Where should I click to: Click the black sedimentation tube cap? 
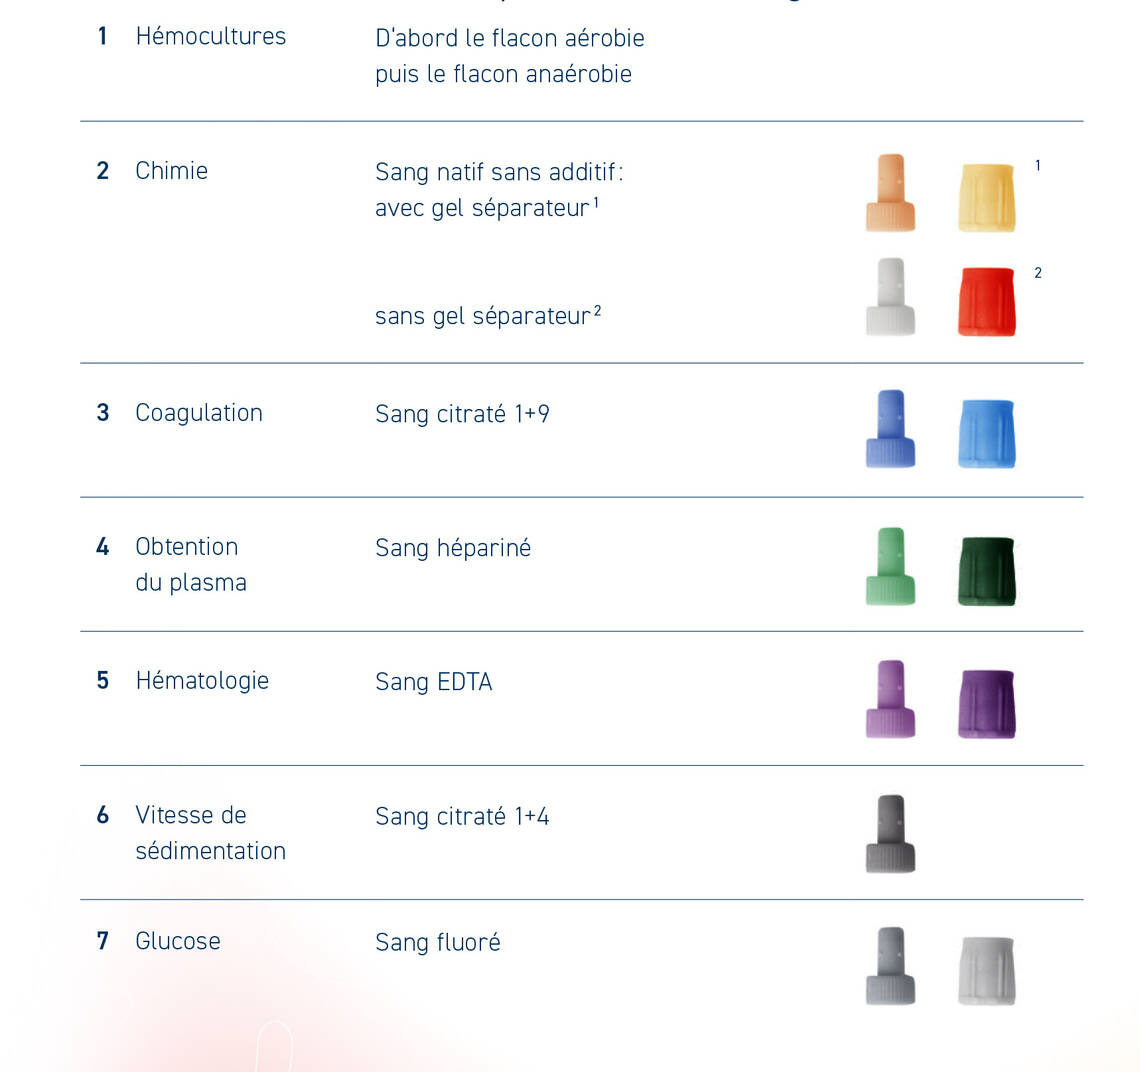coord(890,833)
